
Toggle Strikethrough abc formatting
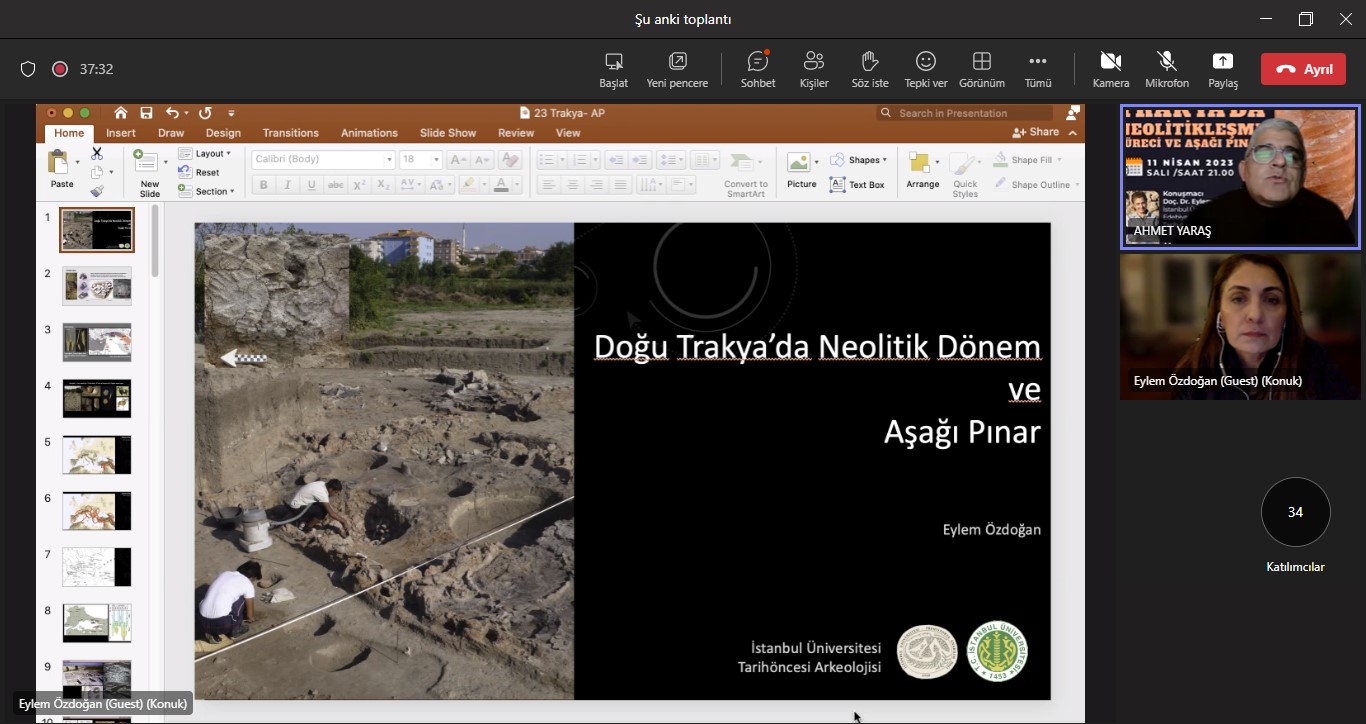coord(336,185)
